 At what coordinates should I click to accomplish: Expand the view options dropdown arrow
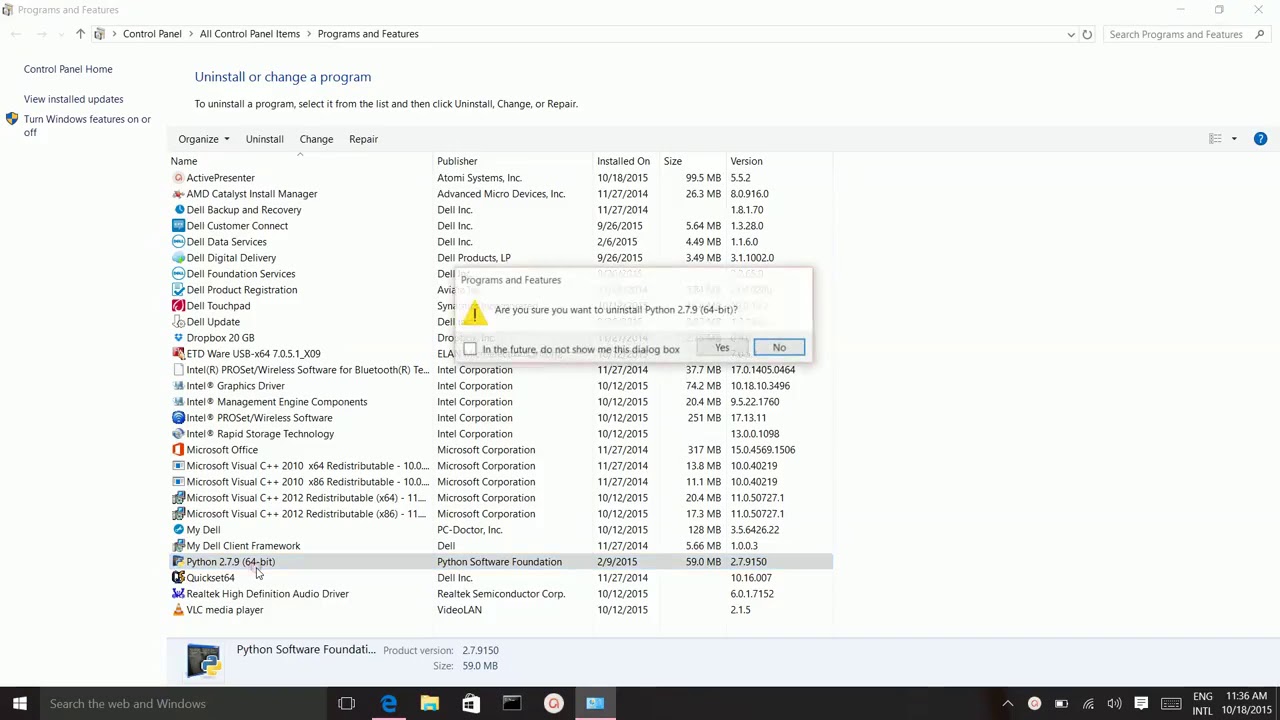pos(1234,139)
